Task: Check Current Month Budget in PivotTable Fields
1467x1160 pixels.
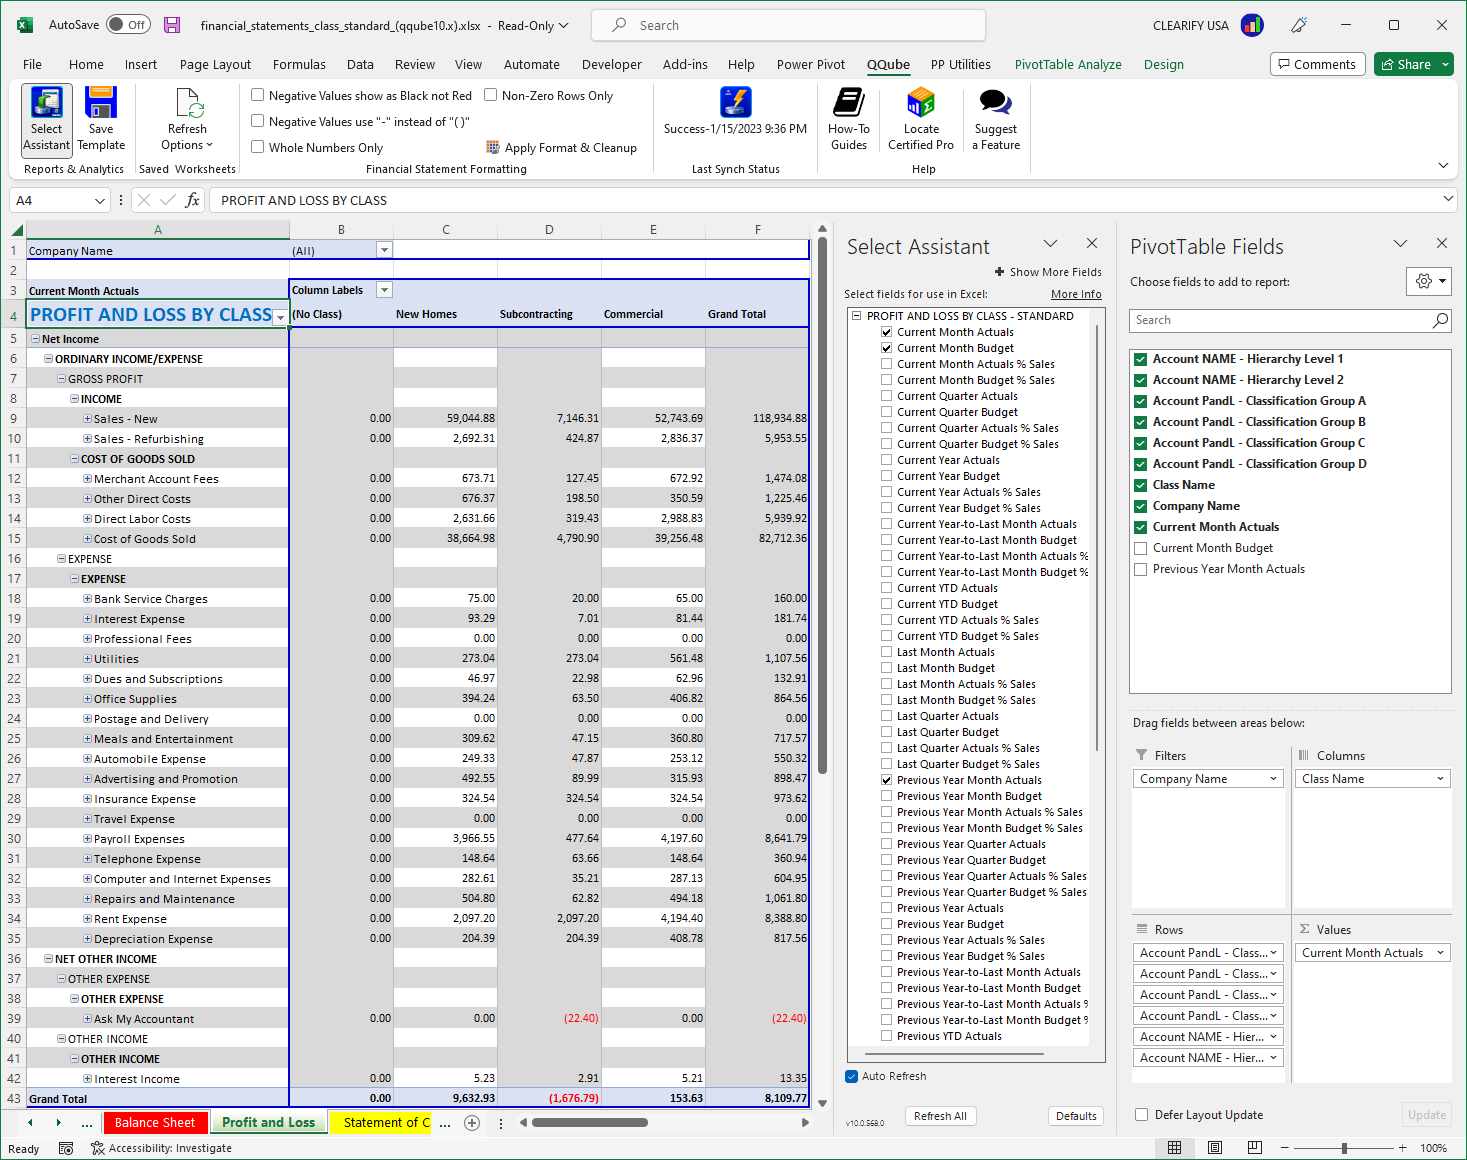Action: (1140, 547)
